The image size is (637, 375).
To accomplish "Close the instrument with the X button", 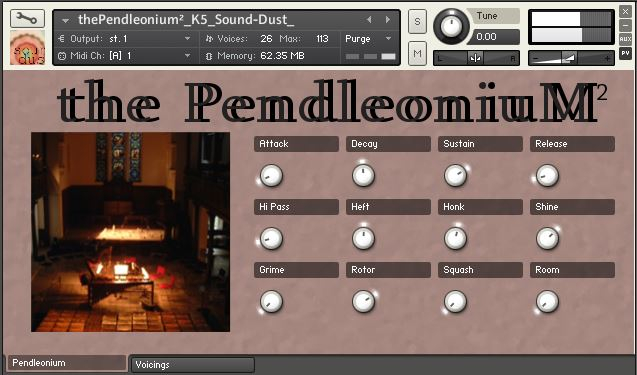I will [625, 11].
